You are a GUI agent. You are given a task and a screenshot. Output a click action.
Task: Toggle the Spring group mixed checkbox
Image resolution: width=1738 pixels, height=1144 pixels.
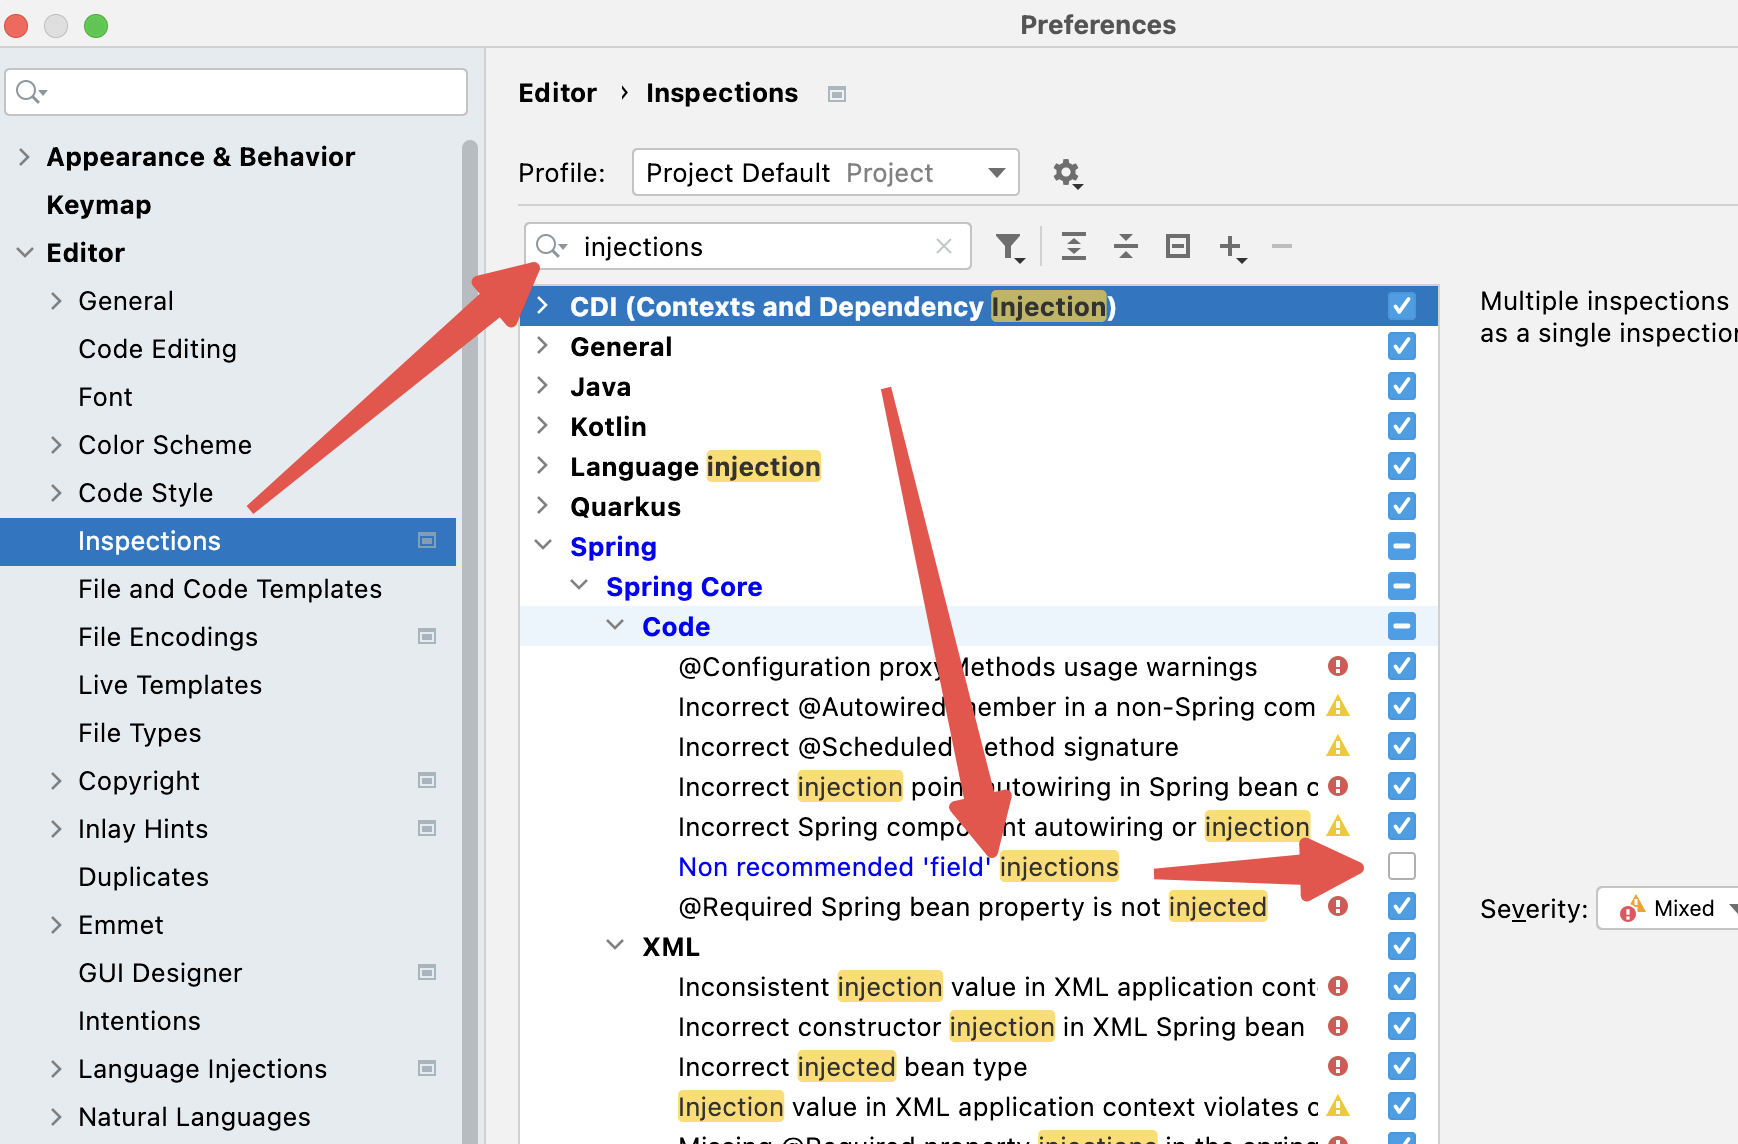[1402, 546]
